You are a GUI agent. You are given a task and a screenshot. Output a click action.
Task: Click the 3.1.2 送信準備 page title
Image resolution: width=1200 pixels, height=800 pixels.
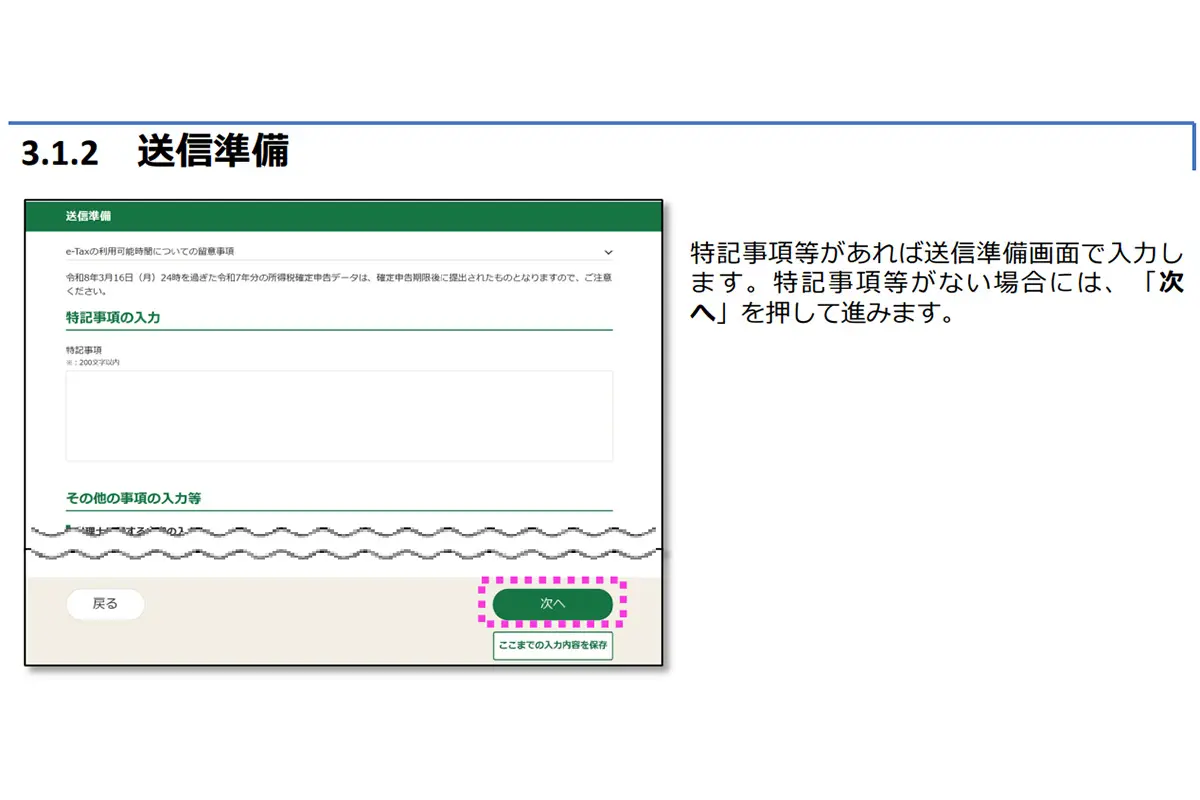(x=155, y=151)
